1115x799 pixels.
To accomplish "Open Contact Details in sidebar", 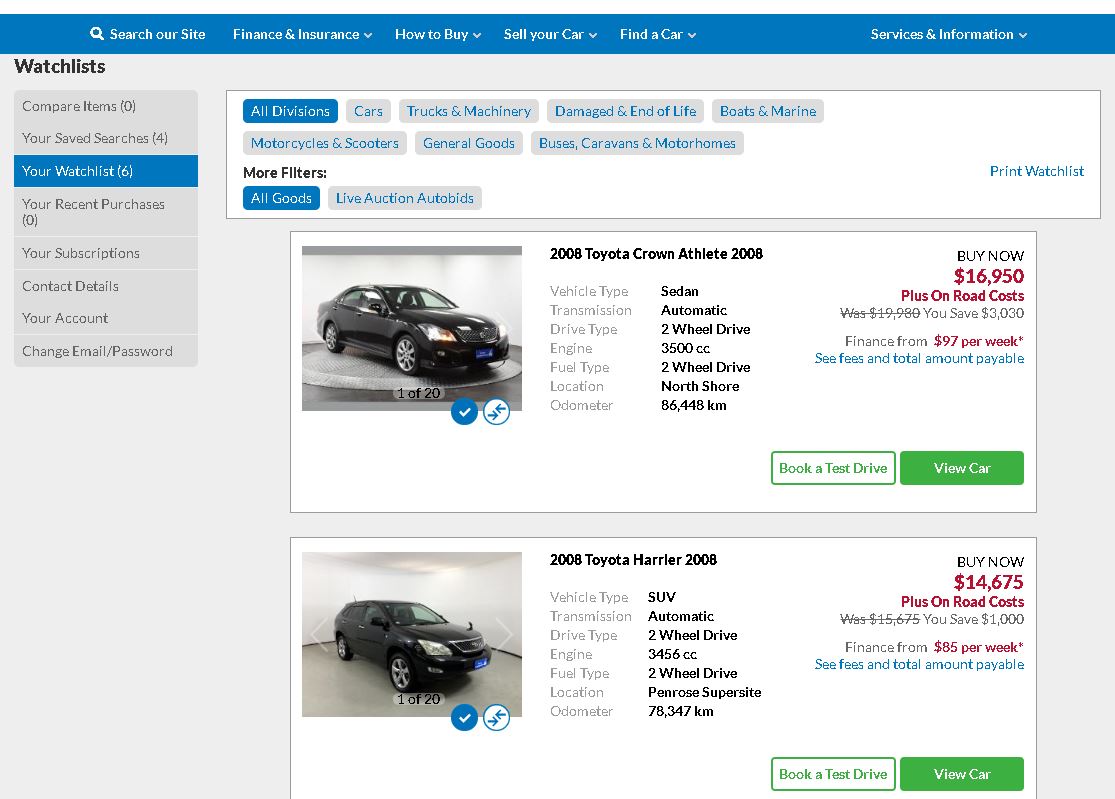I will click(106, 286).
